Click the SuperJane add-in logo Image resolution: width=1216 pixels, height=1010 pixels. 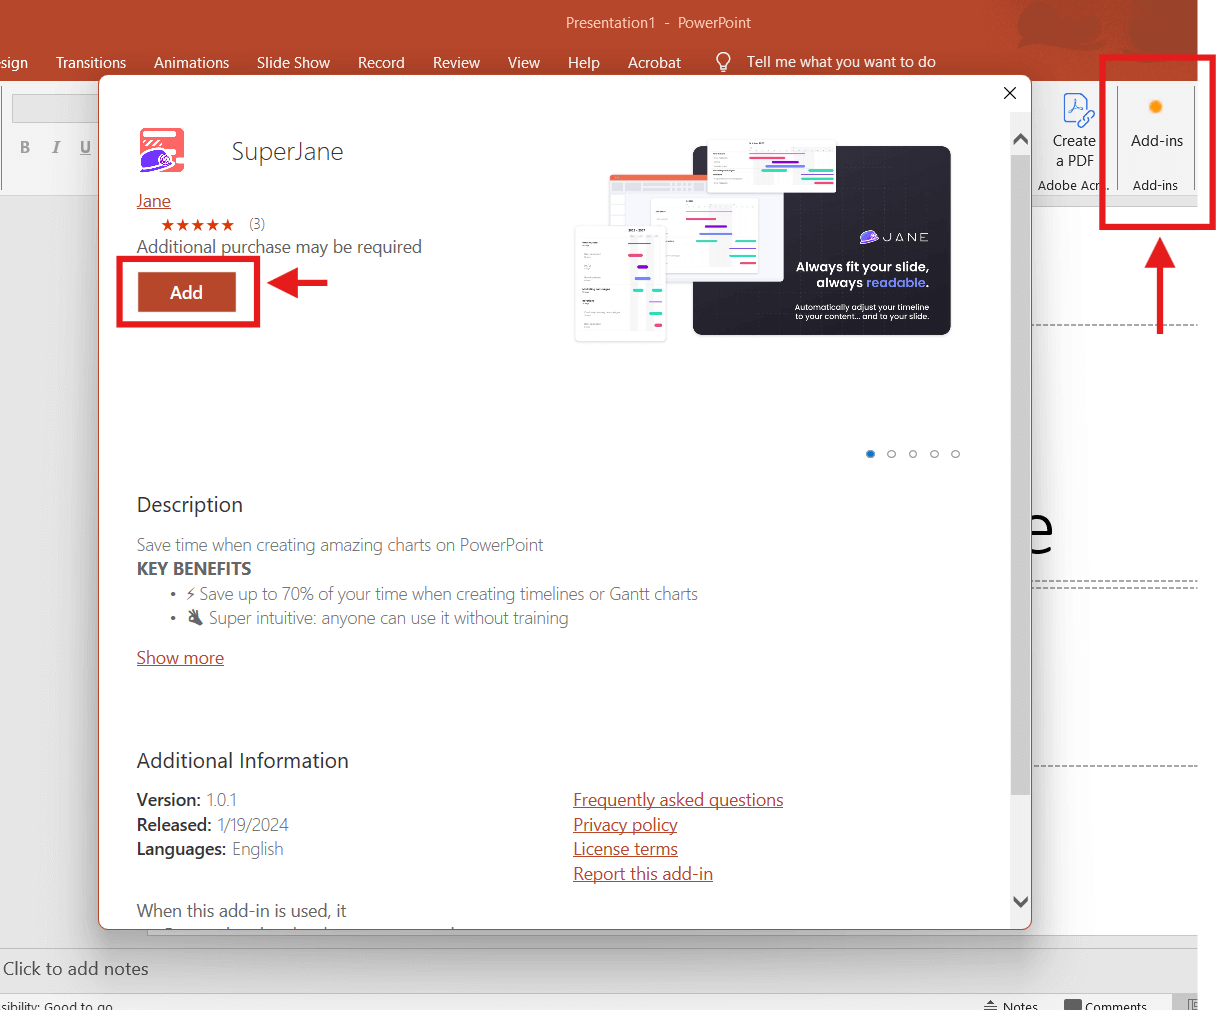pos(160,150)
